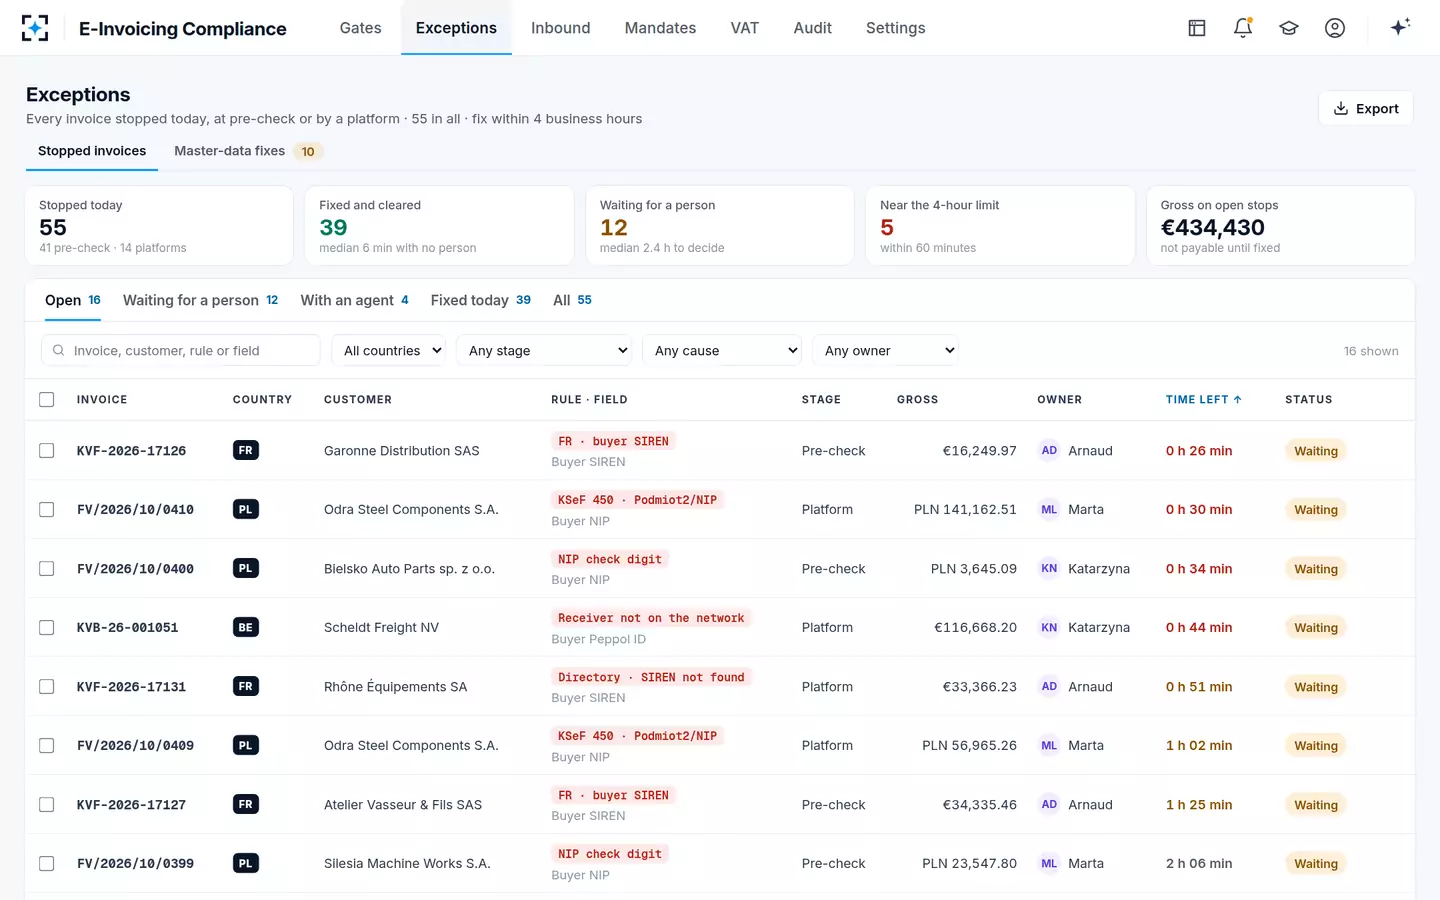This screenshot has width=1440, height=900.
Task: Click the ML avatar on FV/2026/10/0409 row
Action: (1049, 745)
